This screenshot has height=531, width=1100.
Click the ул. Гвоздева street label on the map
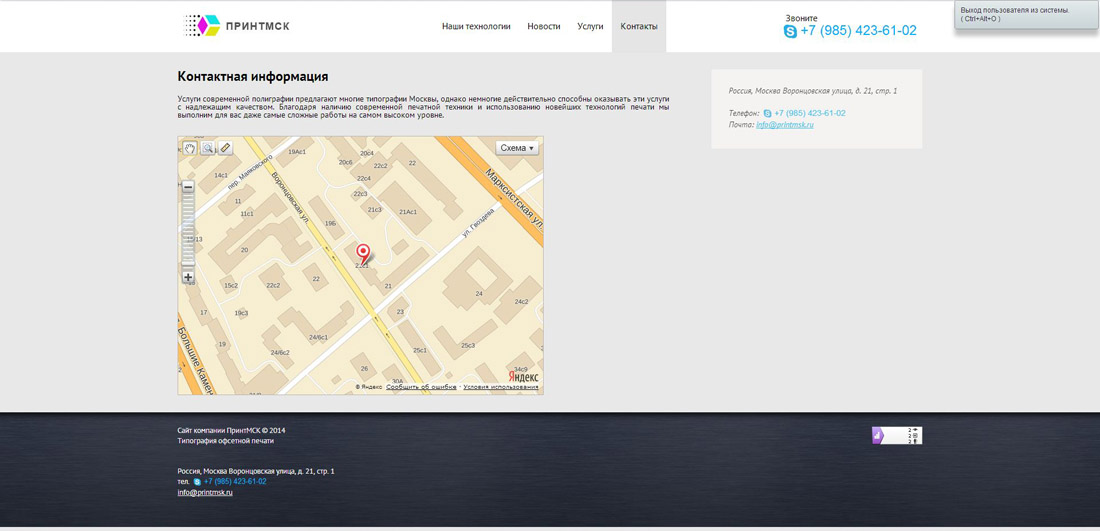pyautogui.click(x=479, y=224)
